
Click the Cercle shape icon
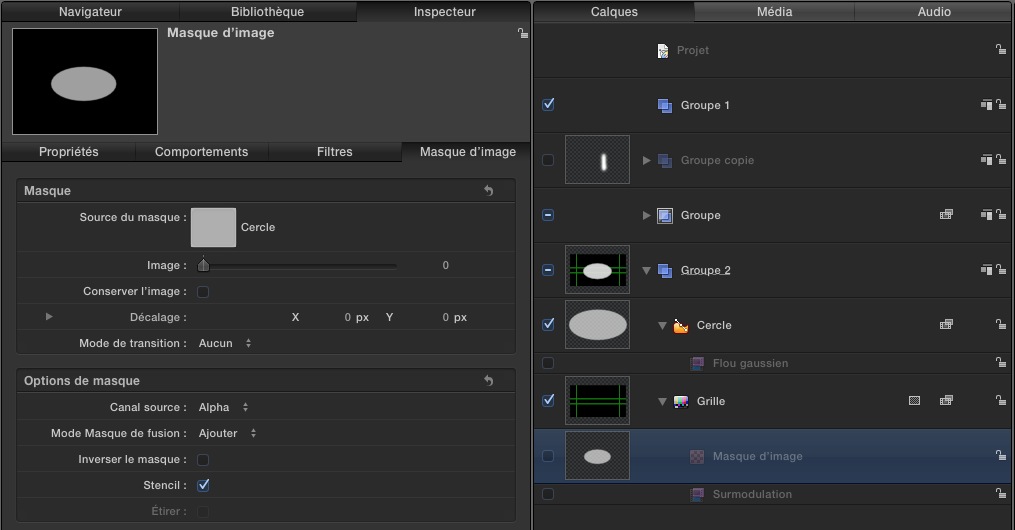[x=681, y=326]
